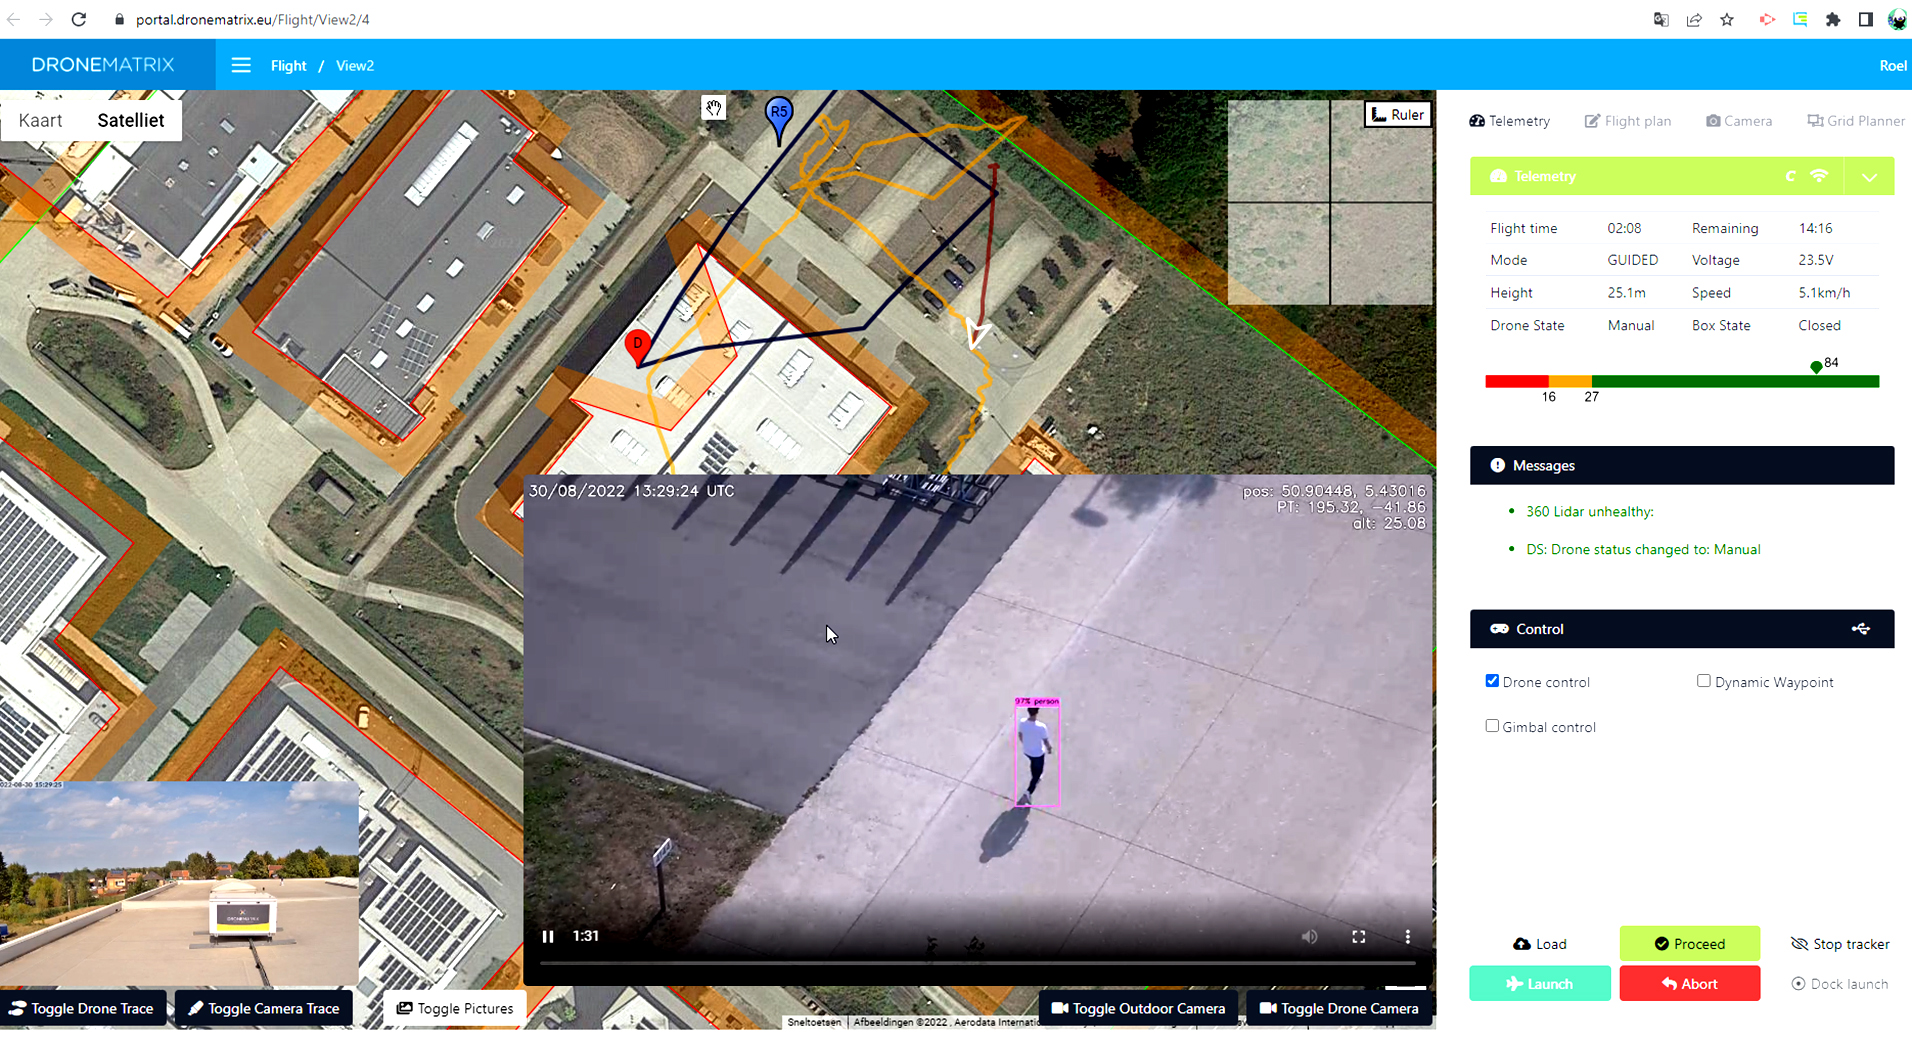Screen dimensions: 1912x1040
Task: Enter fullscreen for drone video
Action: pos(1358,936)
